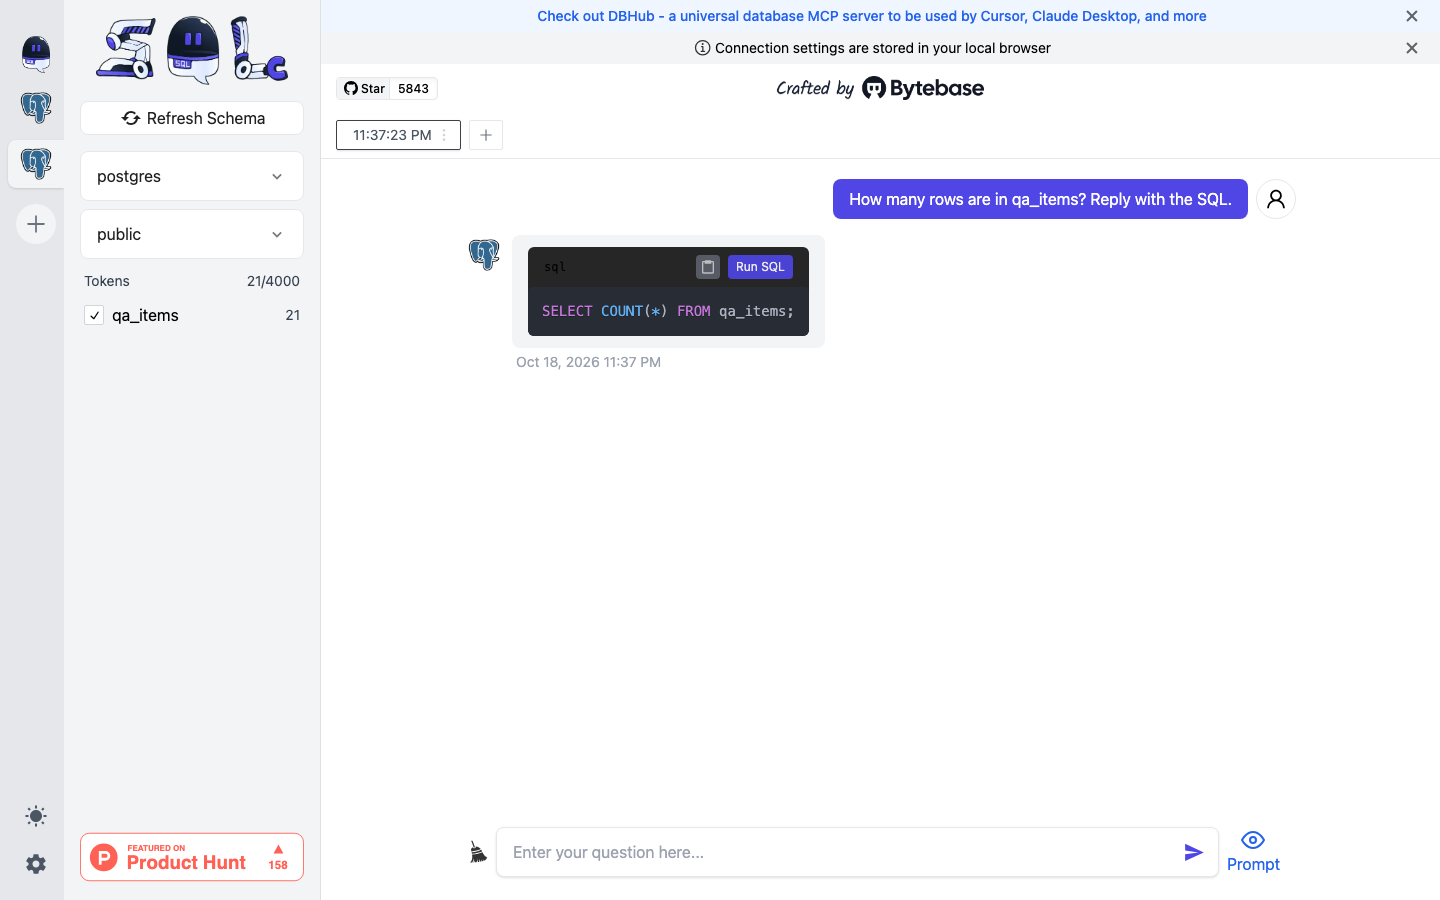Screen dimensions: 1440x900
Task: Click the SQL Chat logo
Action: [x=192, y=50]
